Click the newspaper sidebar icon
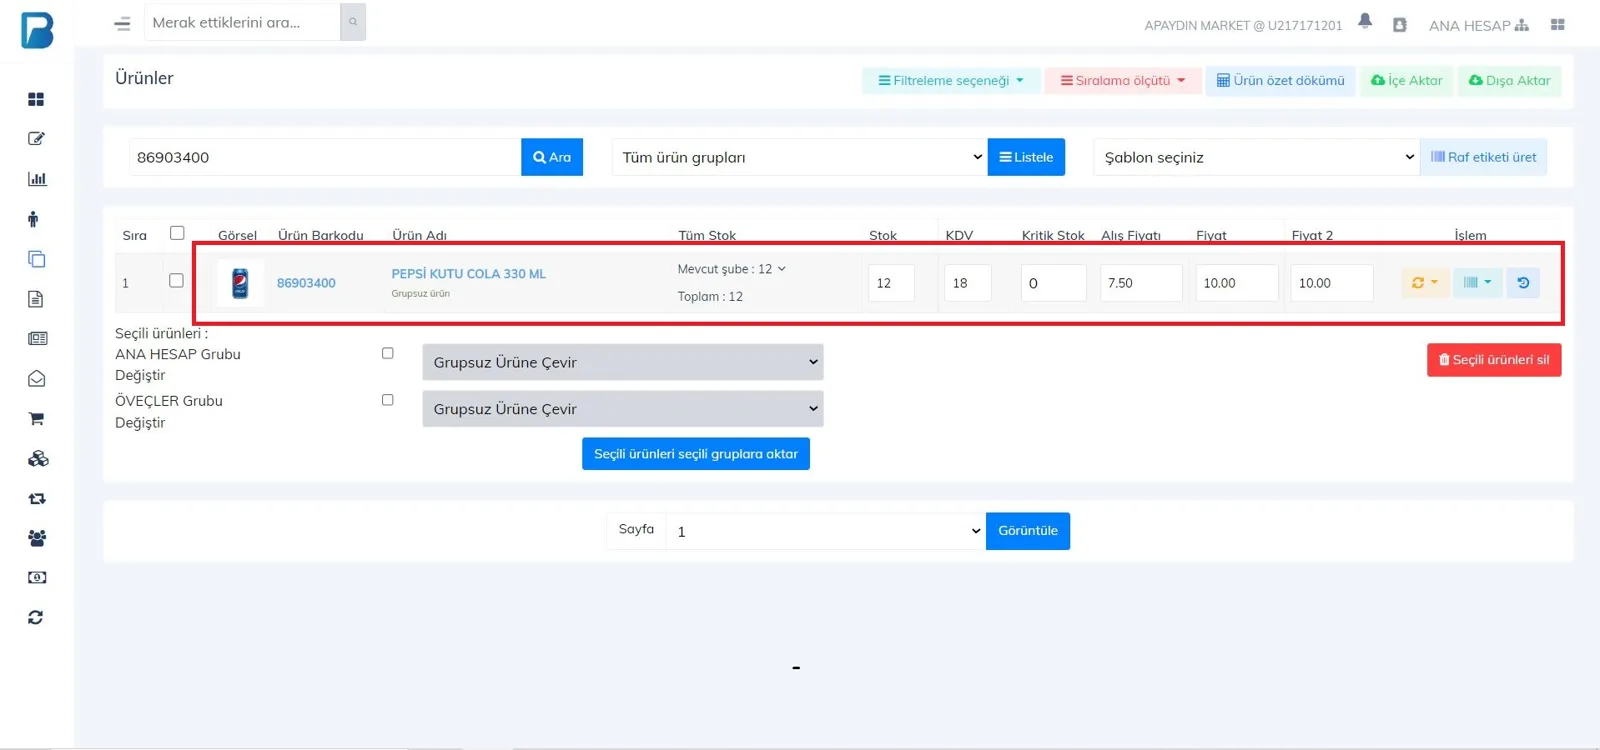The height and width of the screenshot is (750, 1600). point(37,339)
